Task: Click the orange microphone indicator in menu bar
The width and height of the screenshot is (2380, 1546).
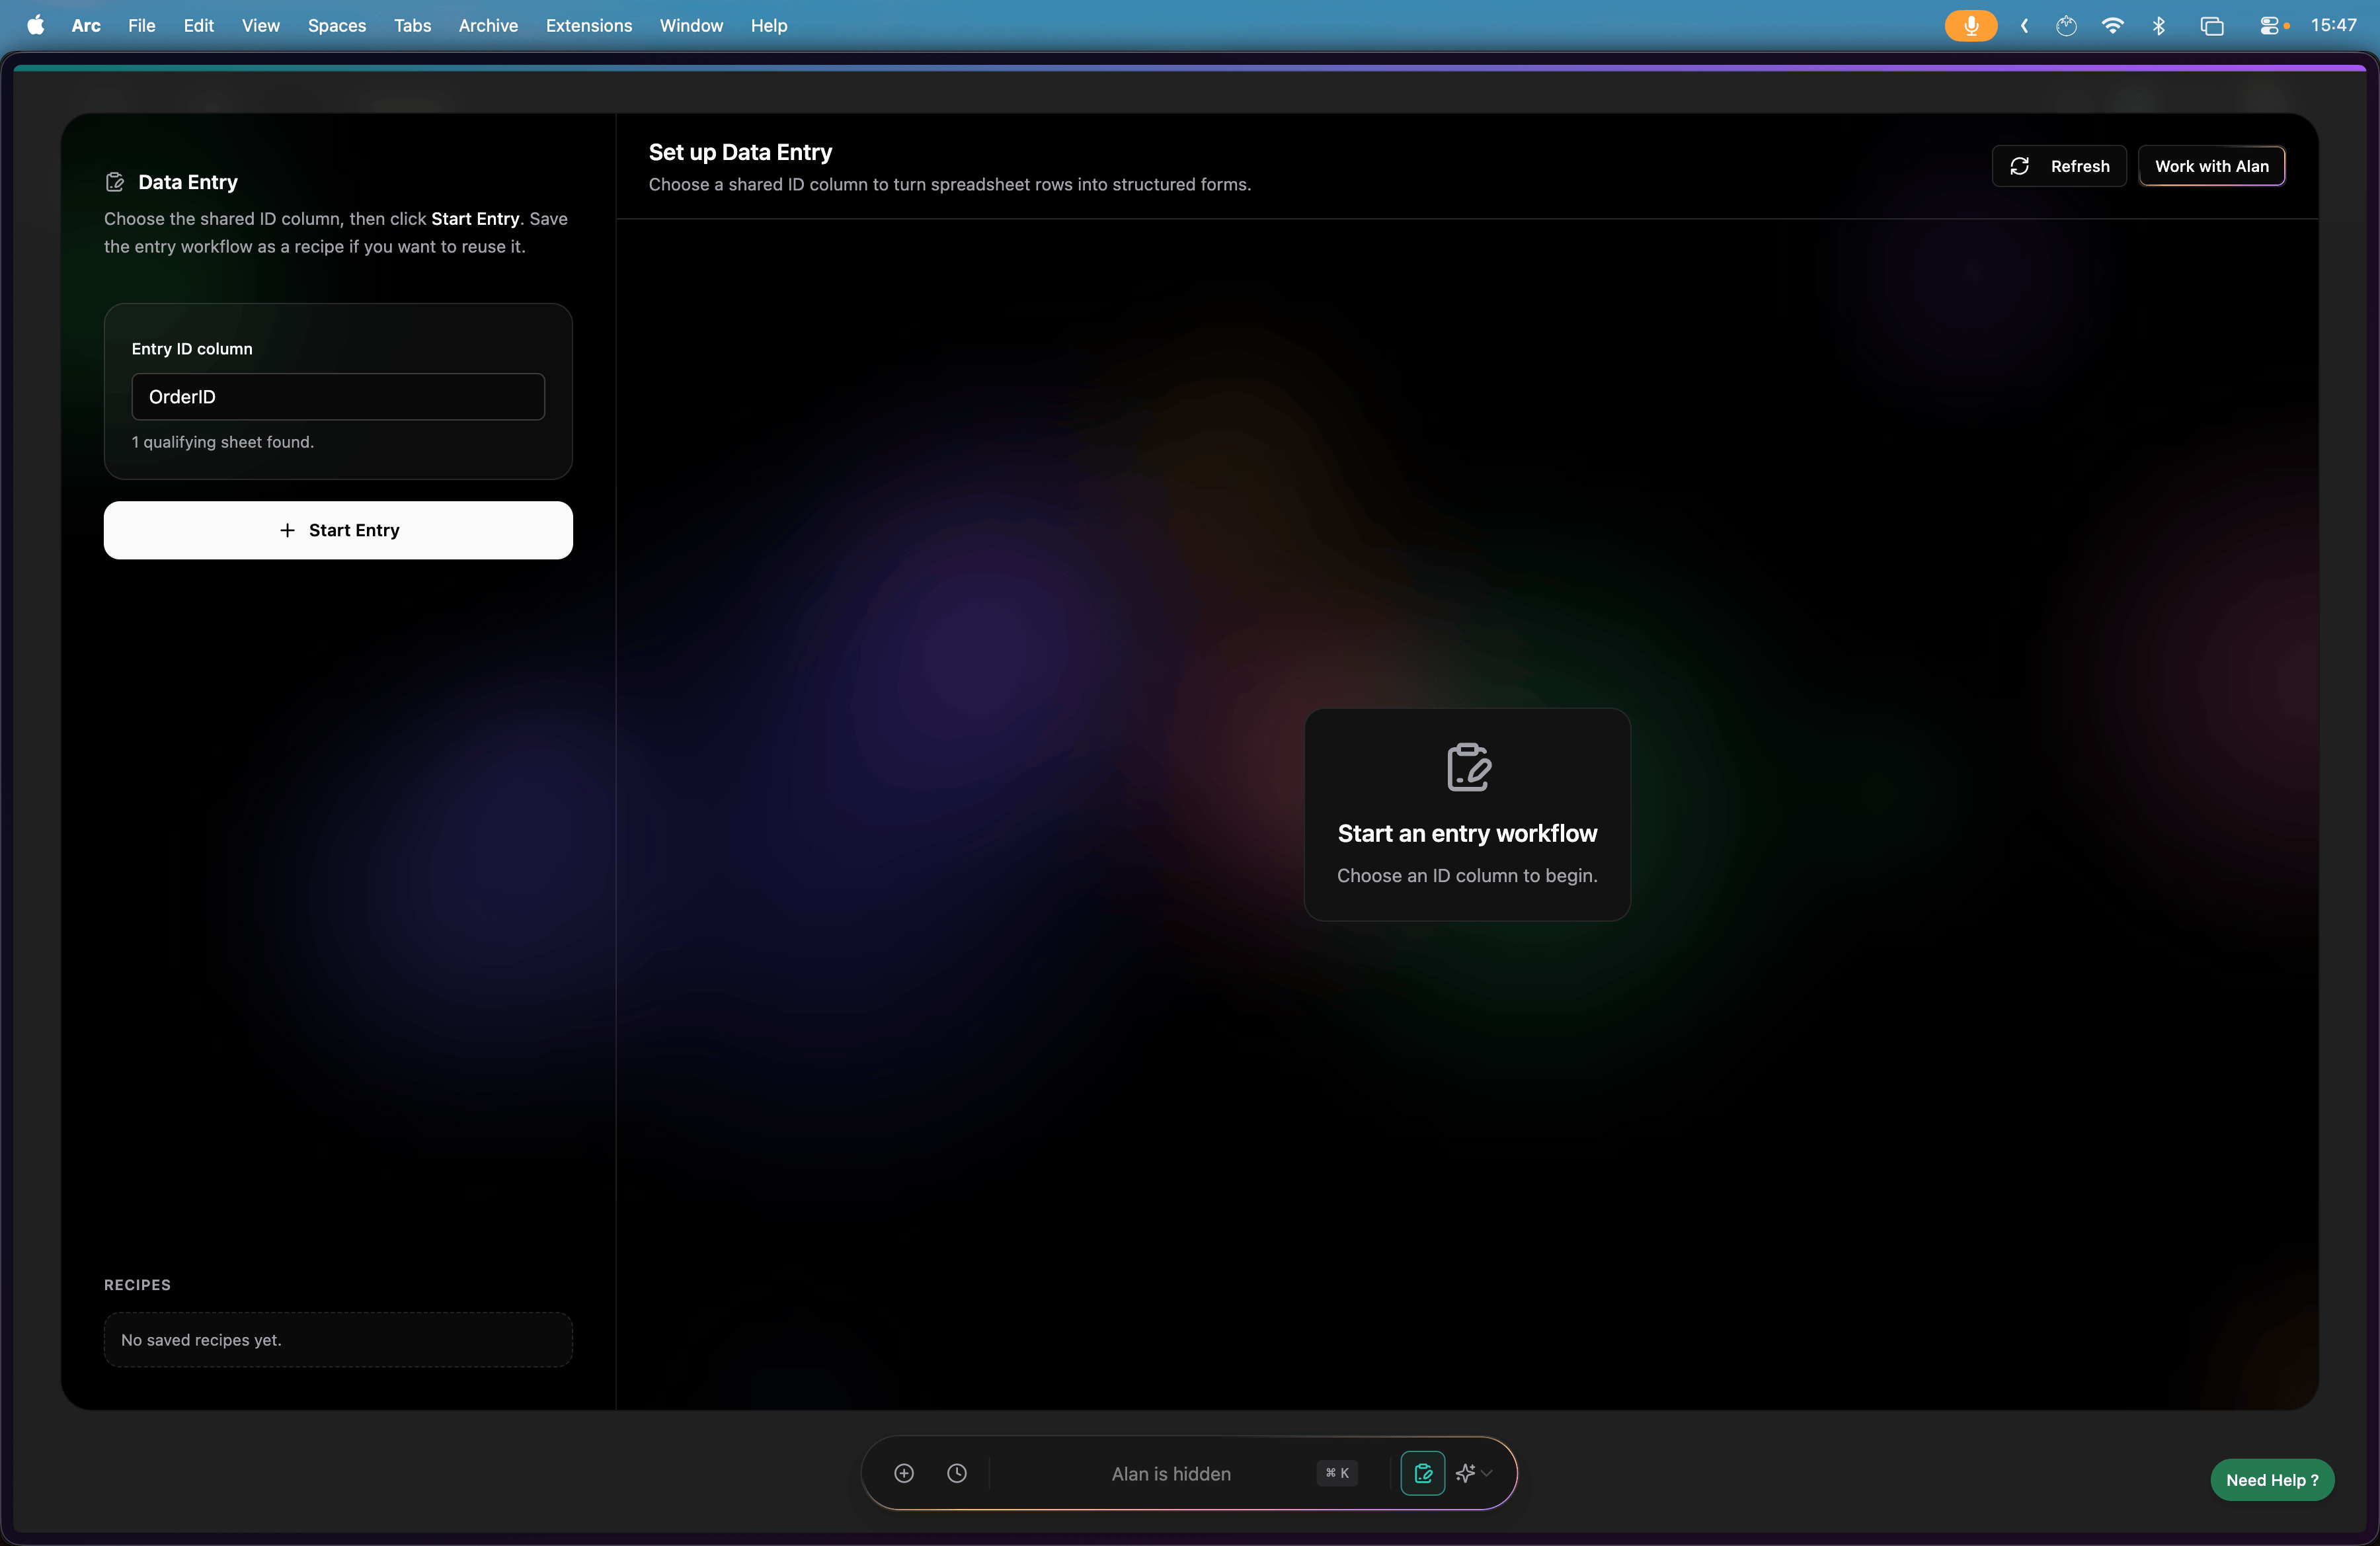Action: 1970,25
